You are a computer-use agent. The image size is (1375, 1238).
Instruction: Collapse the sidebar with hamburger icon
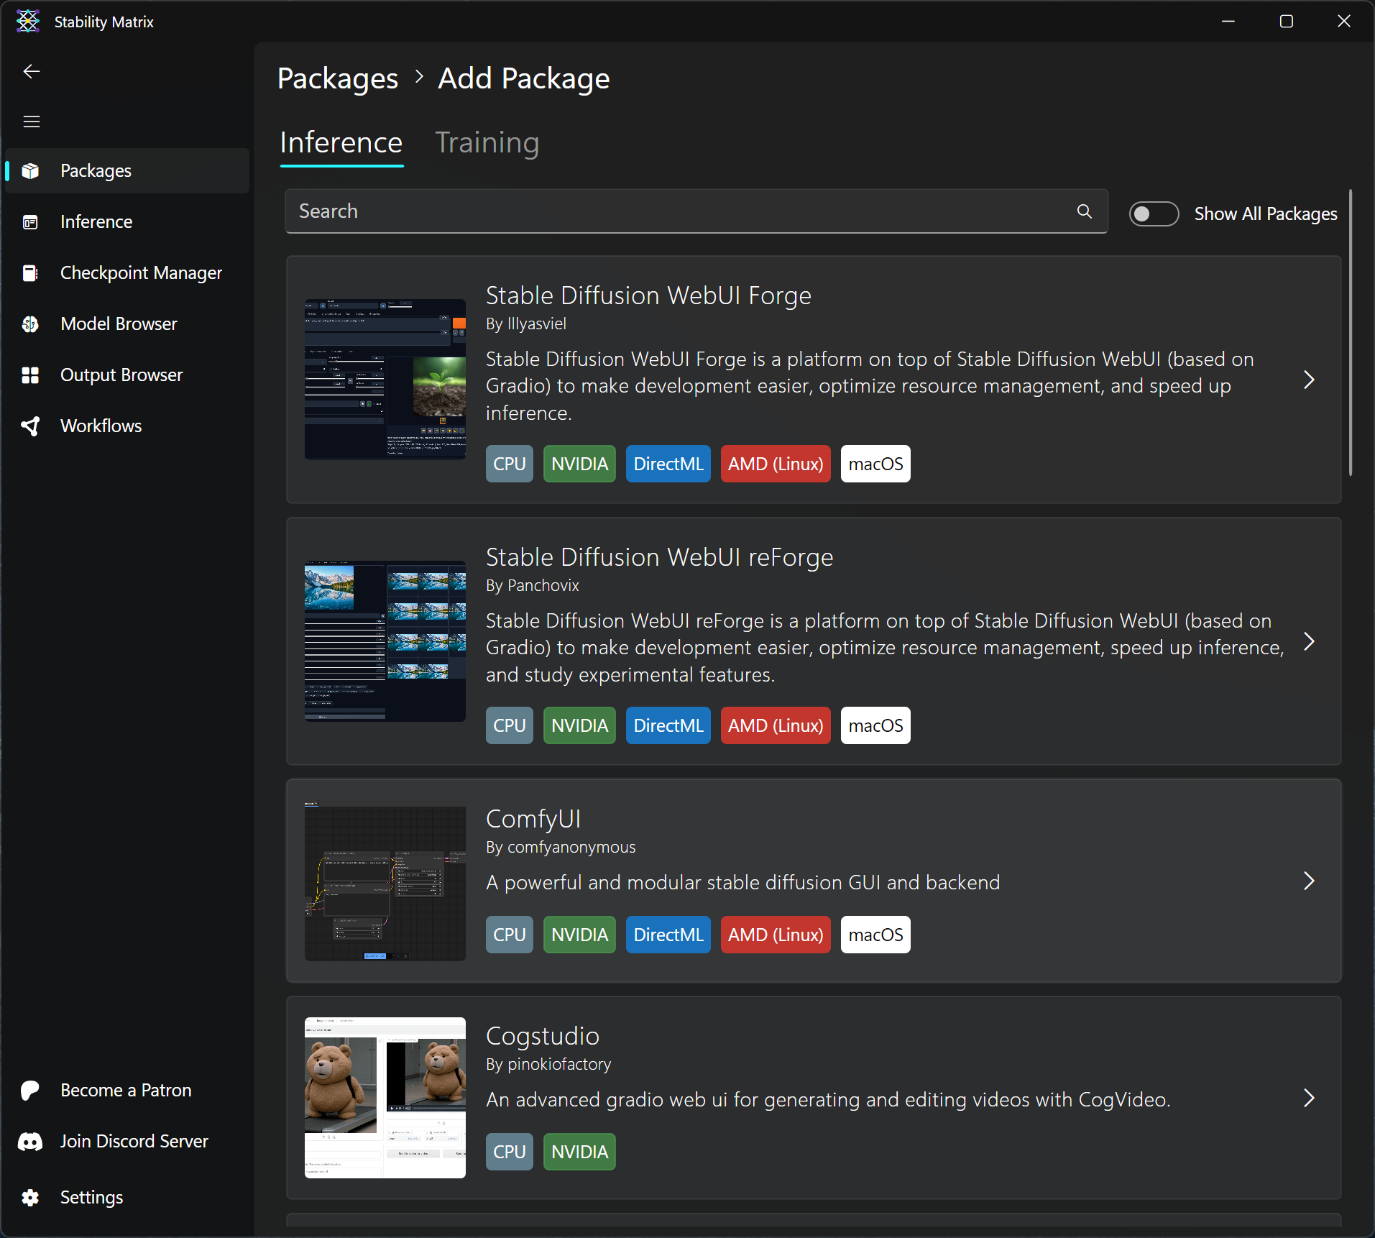(x=32, y=121)
